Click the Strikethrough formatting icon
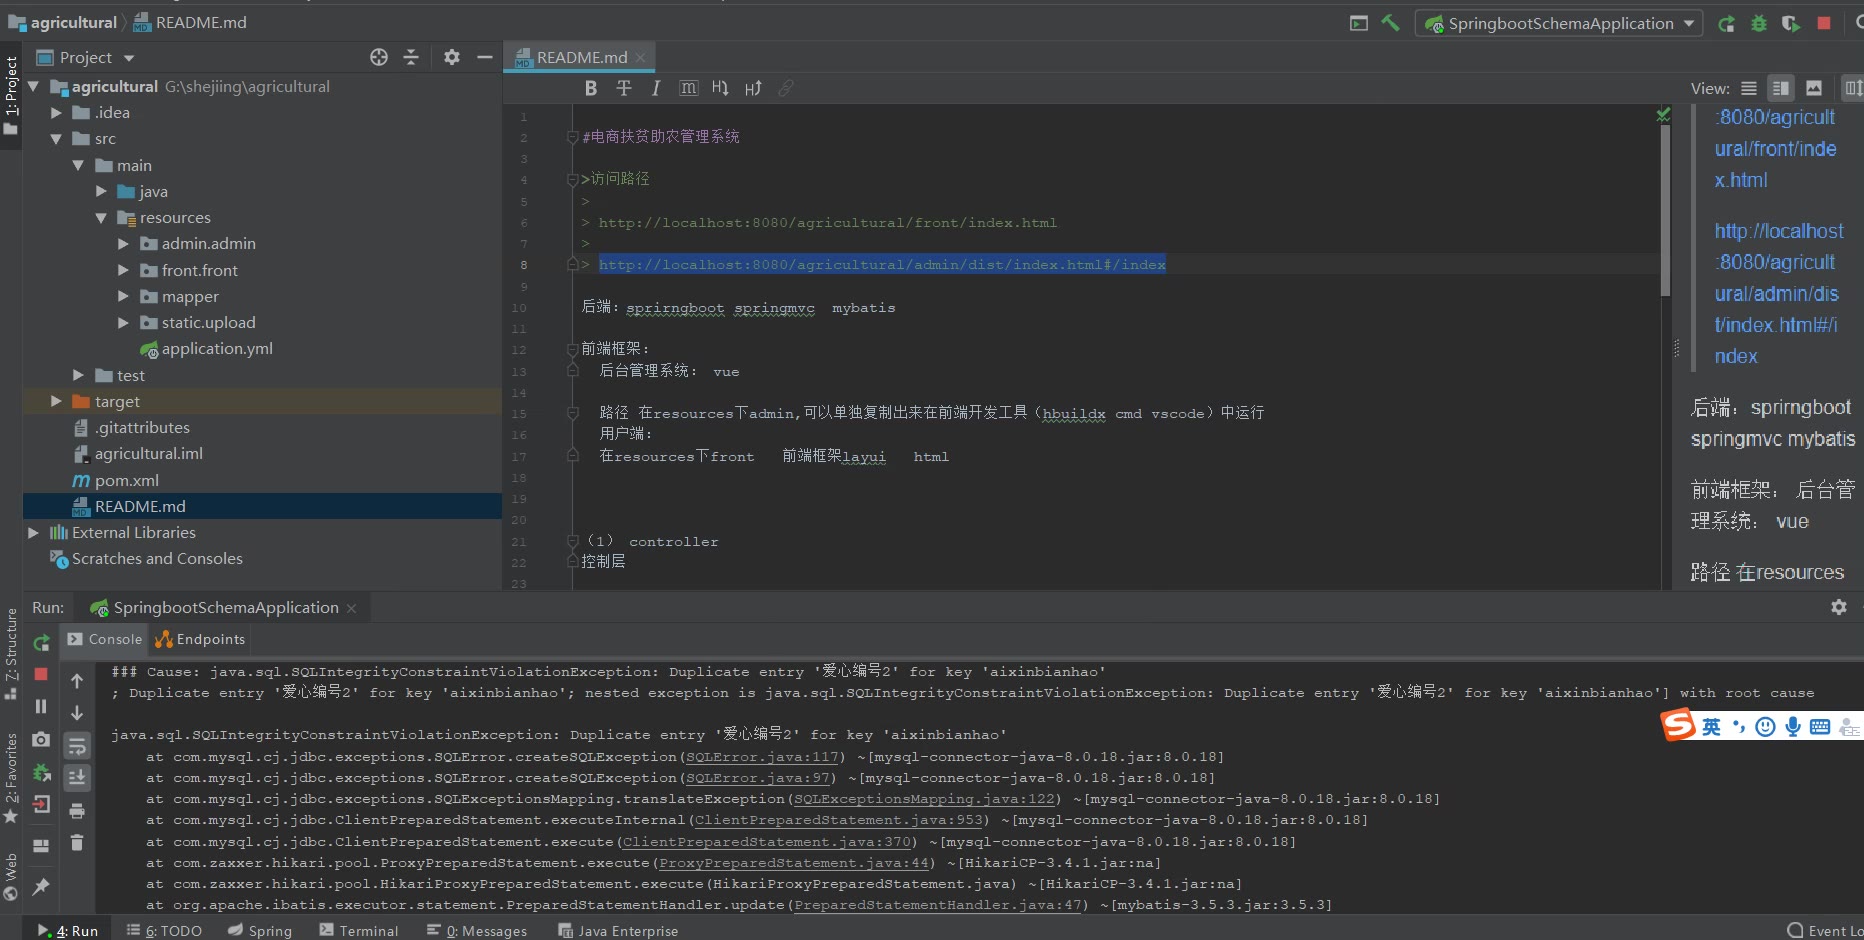Image resolution: width=1864 pixels, height=940 pixels. (624, 88)
